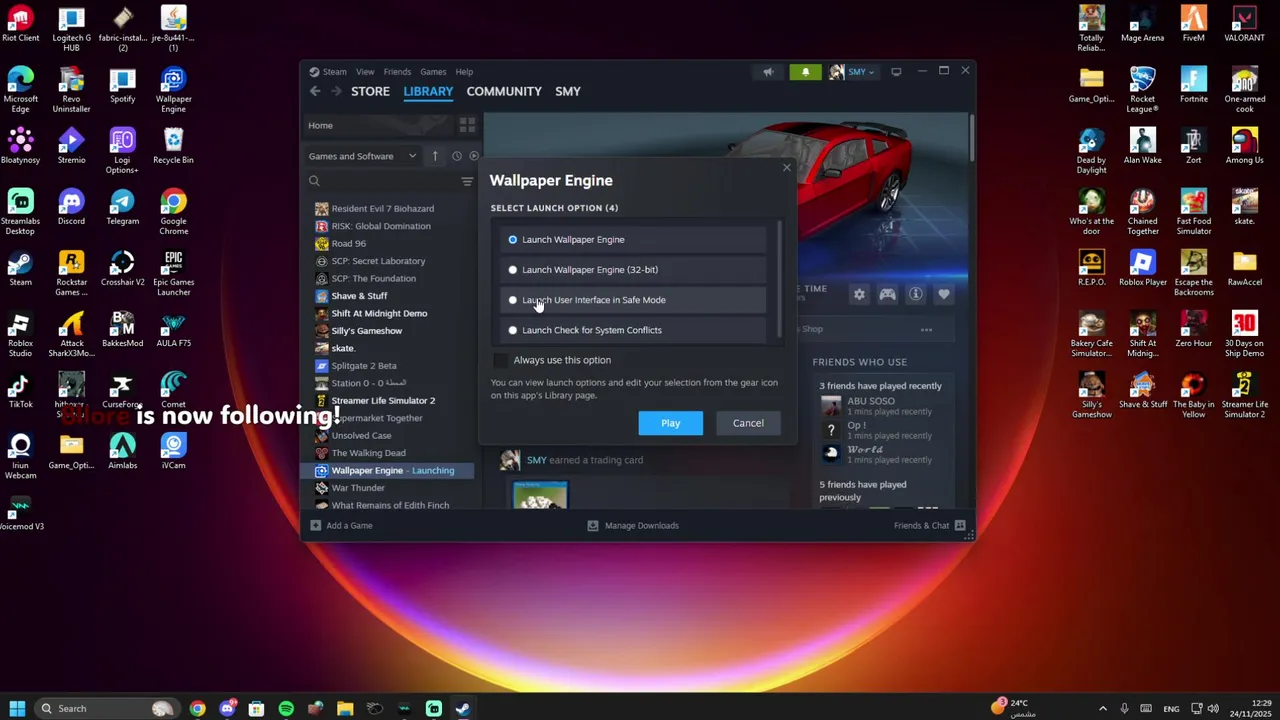Close the Wallpaper Engine dialog with the X

pyautogui.click(x=787, y=168)
